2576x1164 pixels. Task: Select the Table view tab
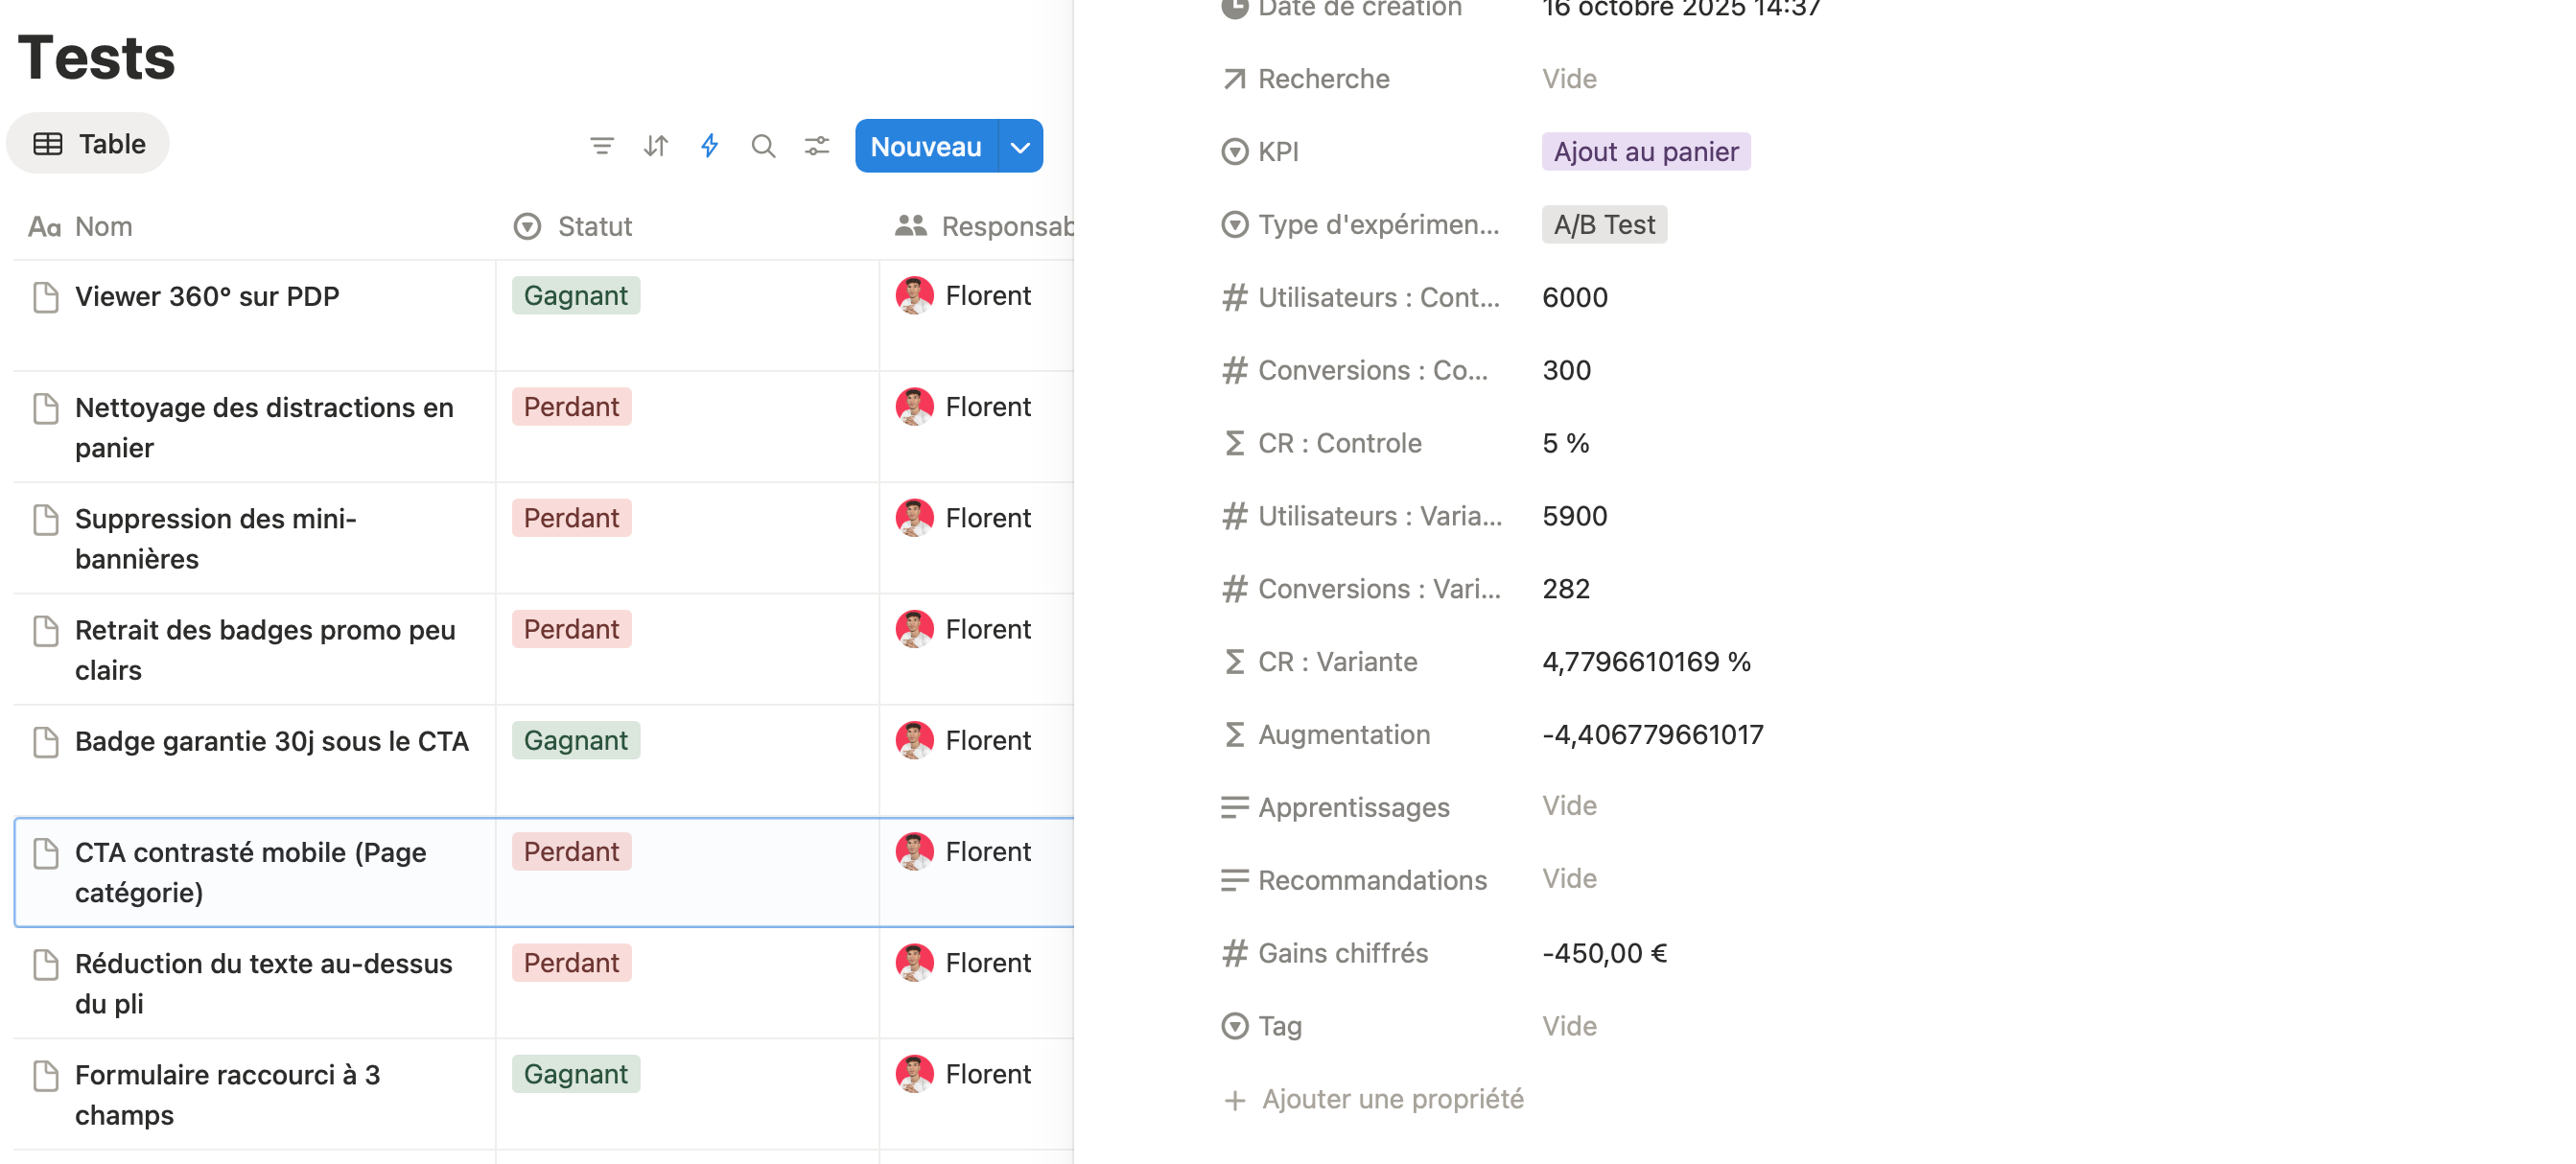click(89, 144)
